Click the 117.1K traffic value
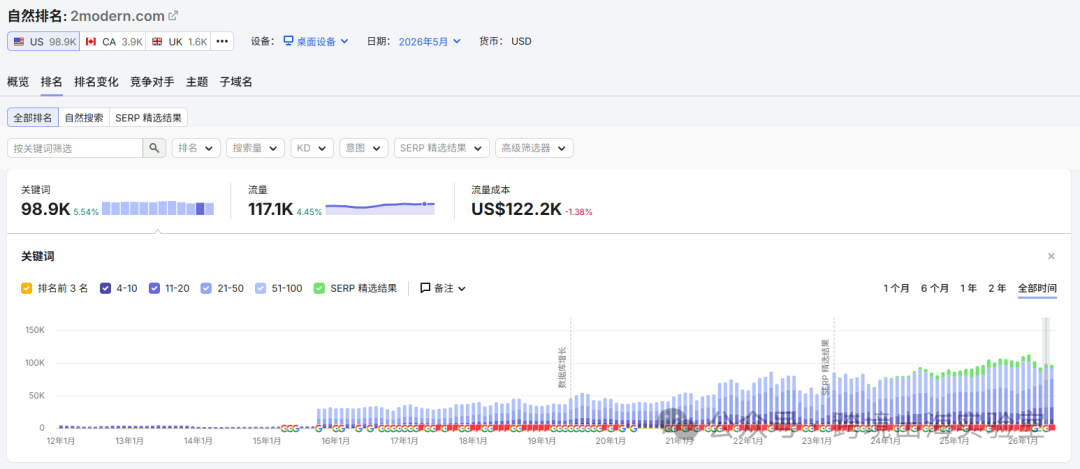The height and width of the screenshot is (469, 1080). [271, 209]
